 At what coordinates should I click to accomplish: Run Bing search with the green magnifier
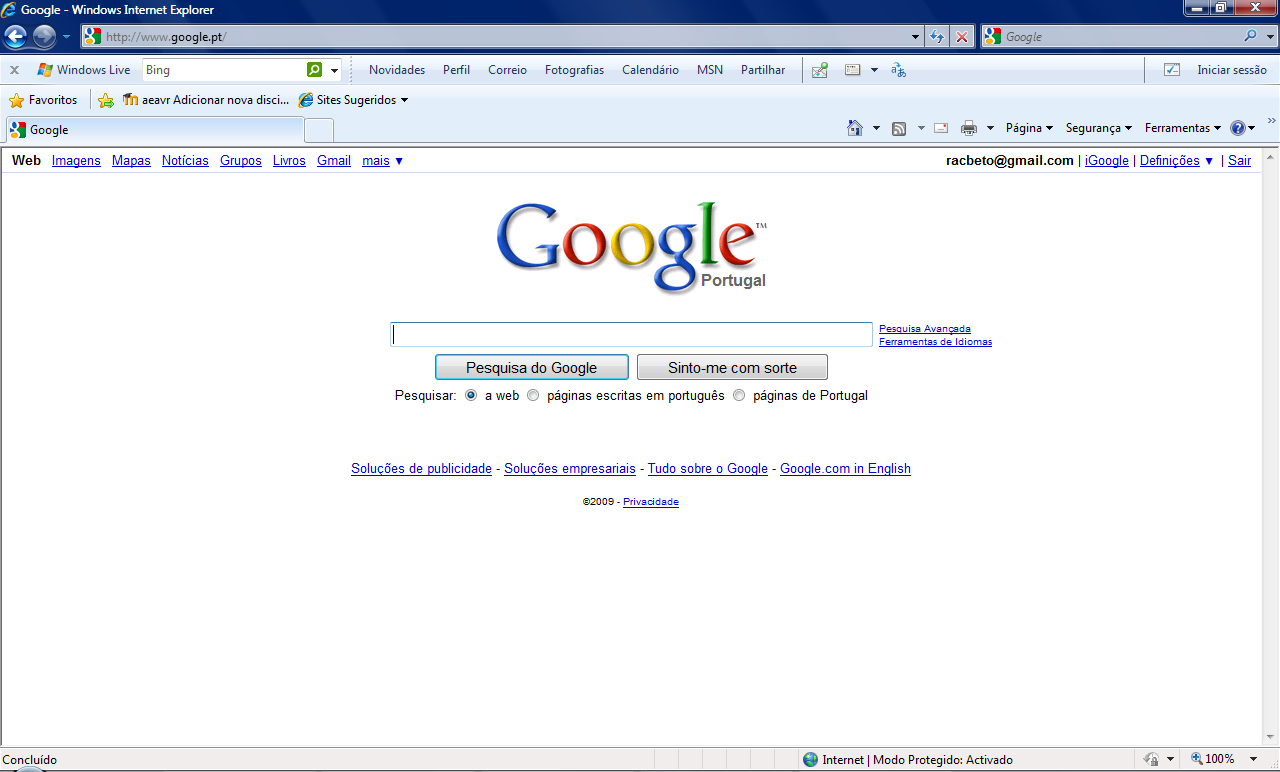pos(315,70)
